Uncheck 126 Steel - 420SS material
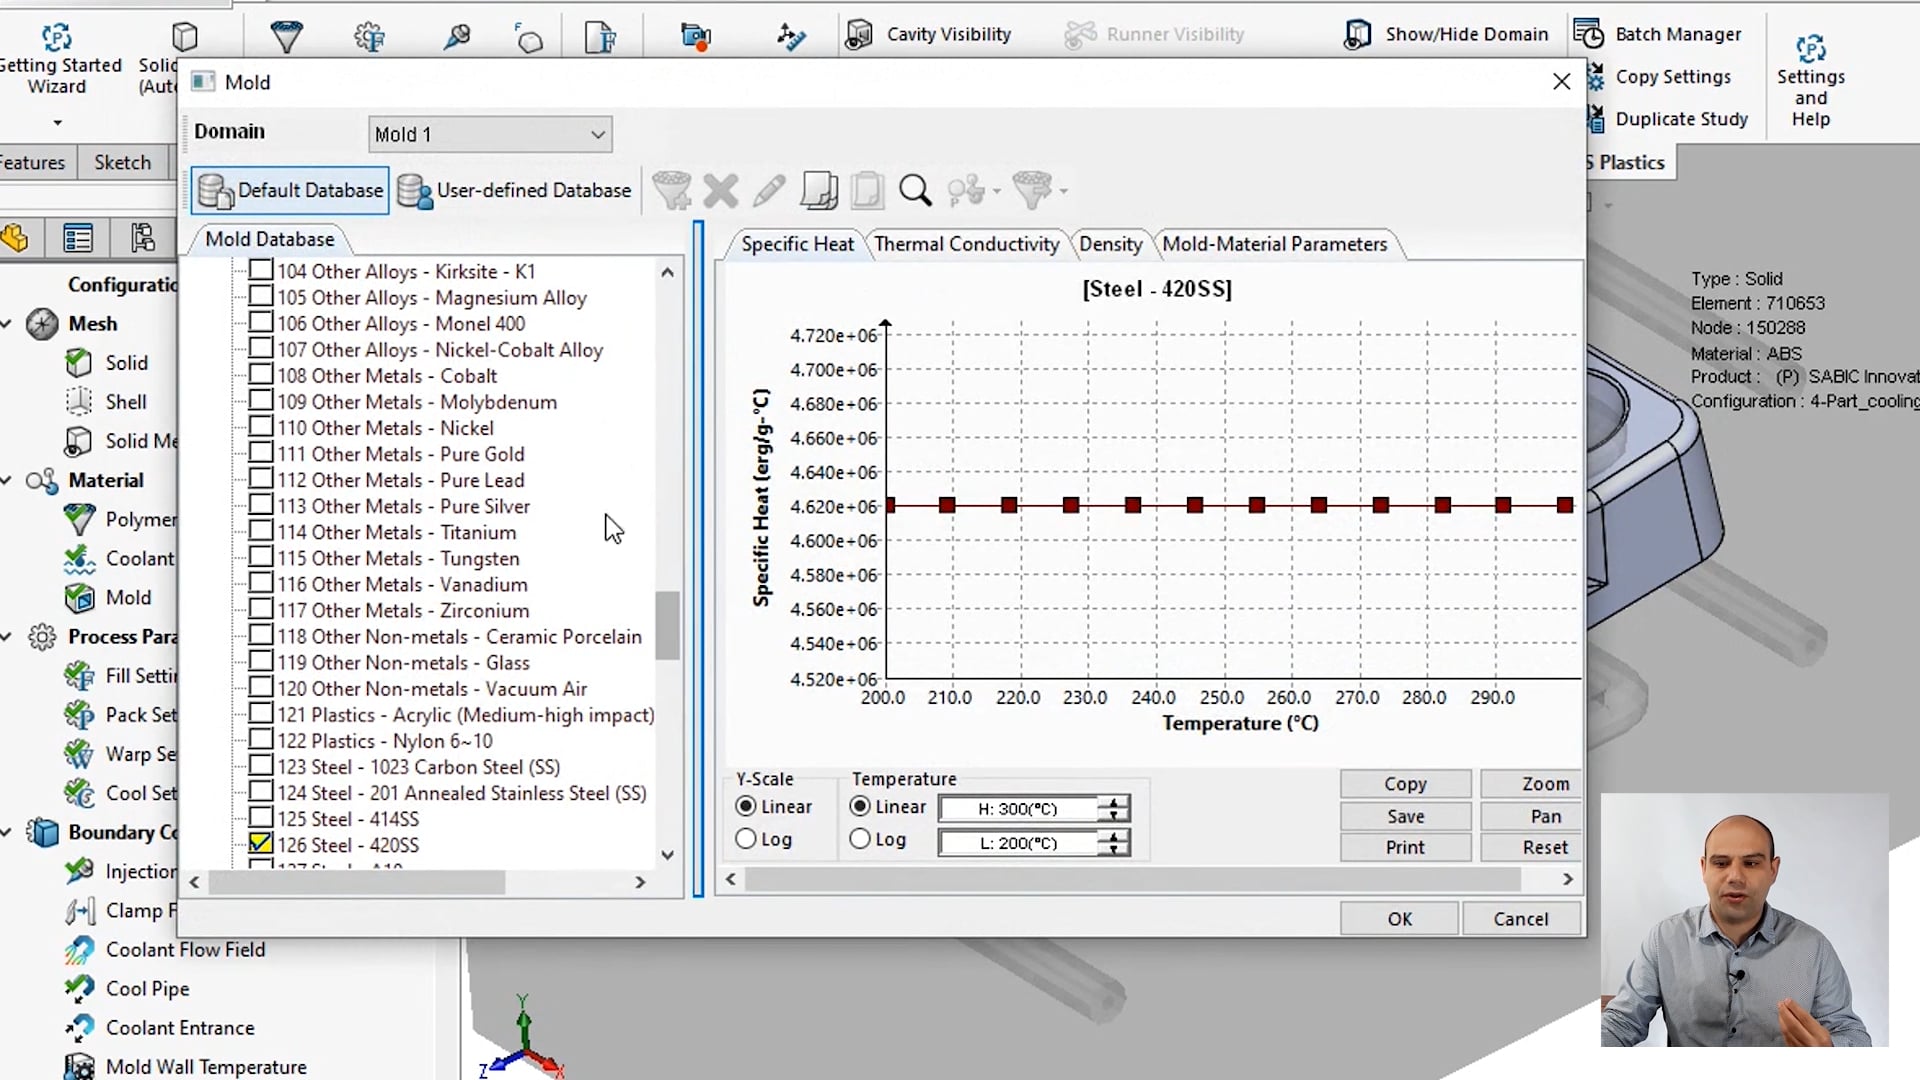 pyautogui.click(x=260, y=844)
